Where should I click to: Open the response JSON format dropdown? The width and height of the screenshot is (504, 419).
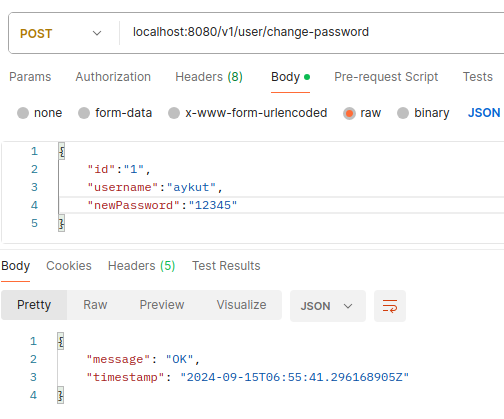tap(328, 306)
